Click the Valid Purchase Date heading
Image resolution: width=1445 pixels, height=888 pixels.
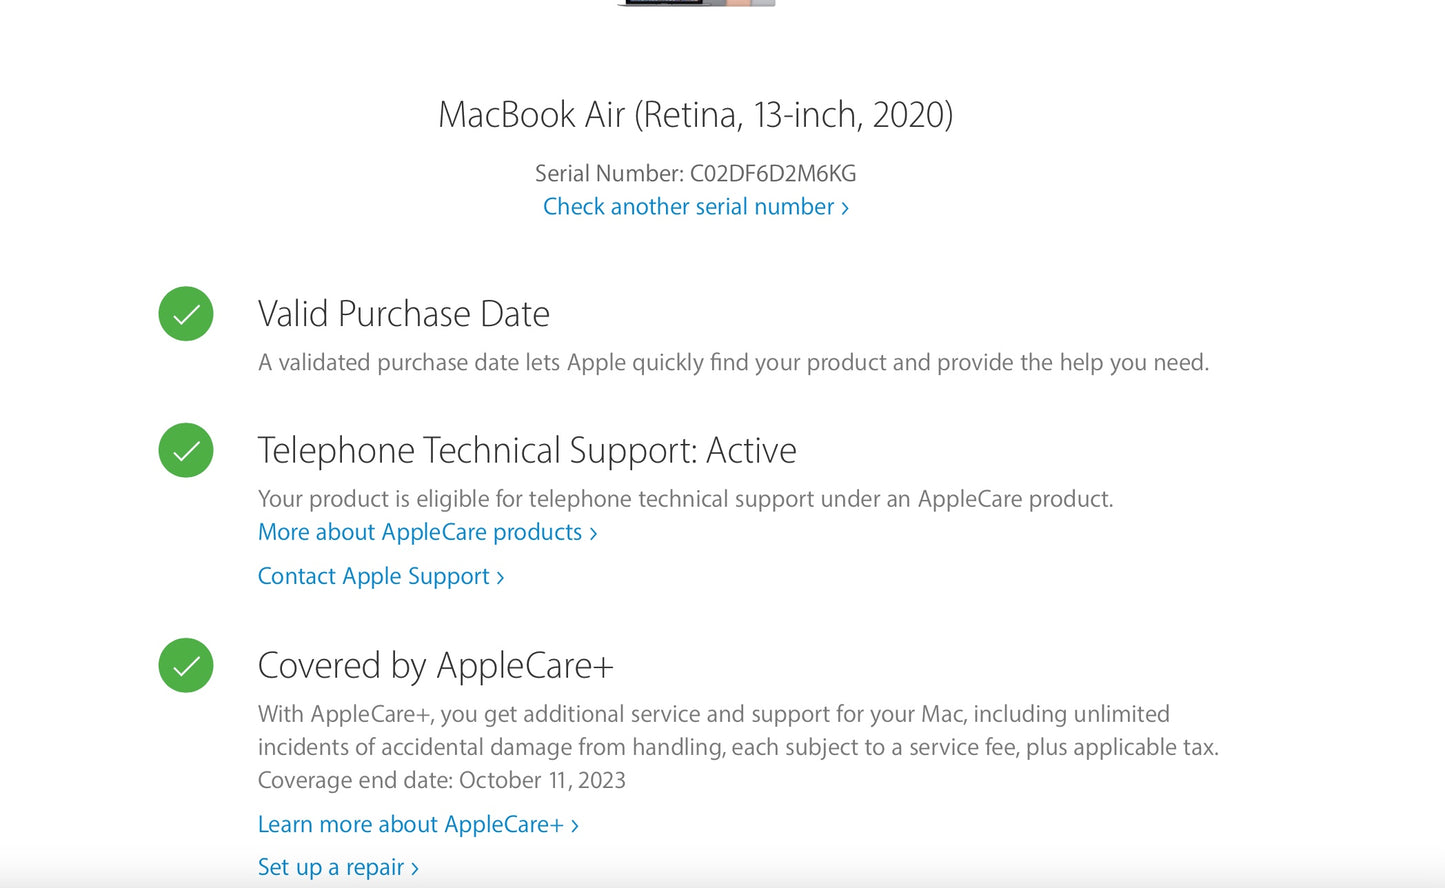403,314
